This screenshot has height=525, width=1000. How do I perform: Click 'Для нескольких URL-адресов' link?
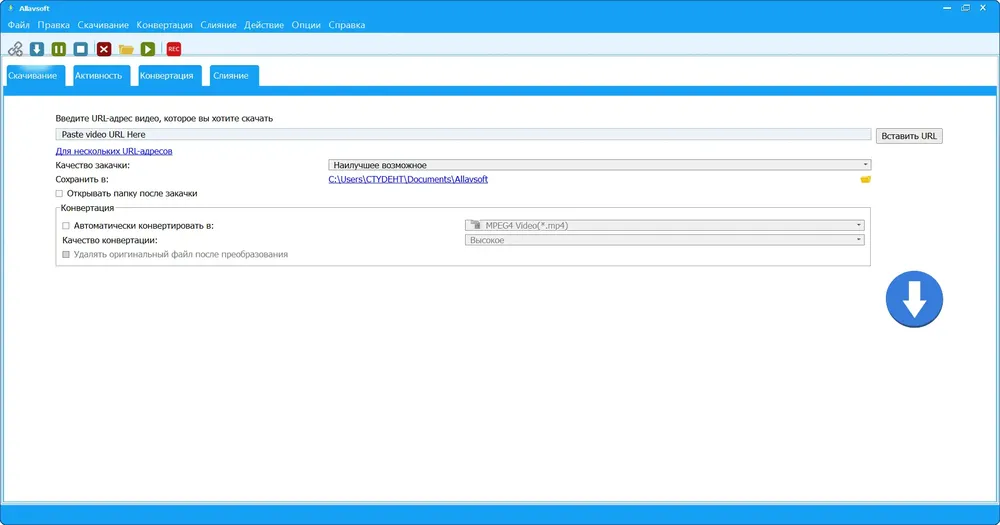[114, 151]
